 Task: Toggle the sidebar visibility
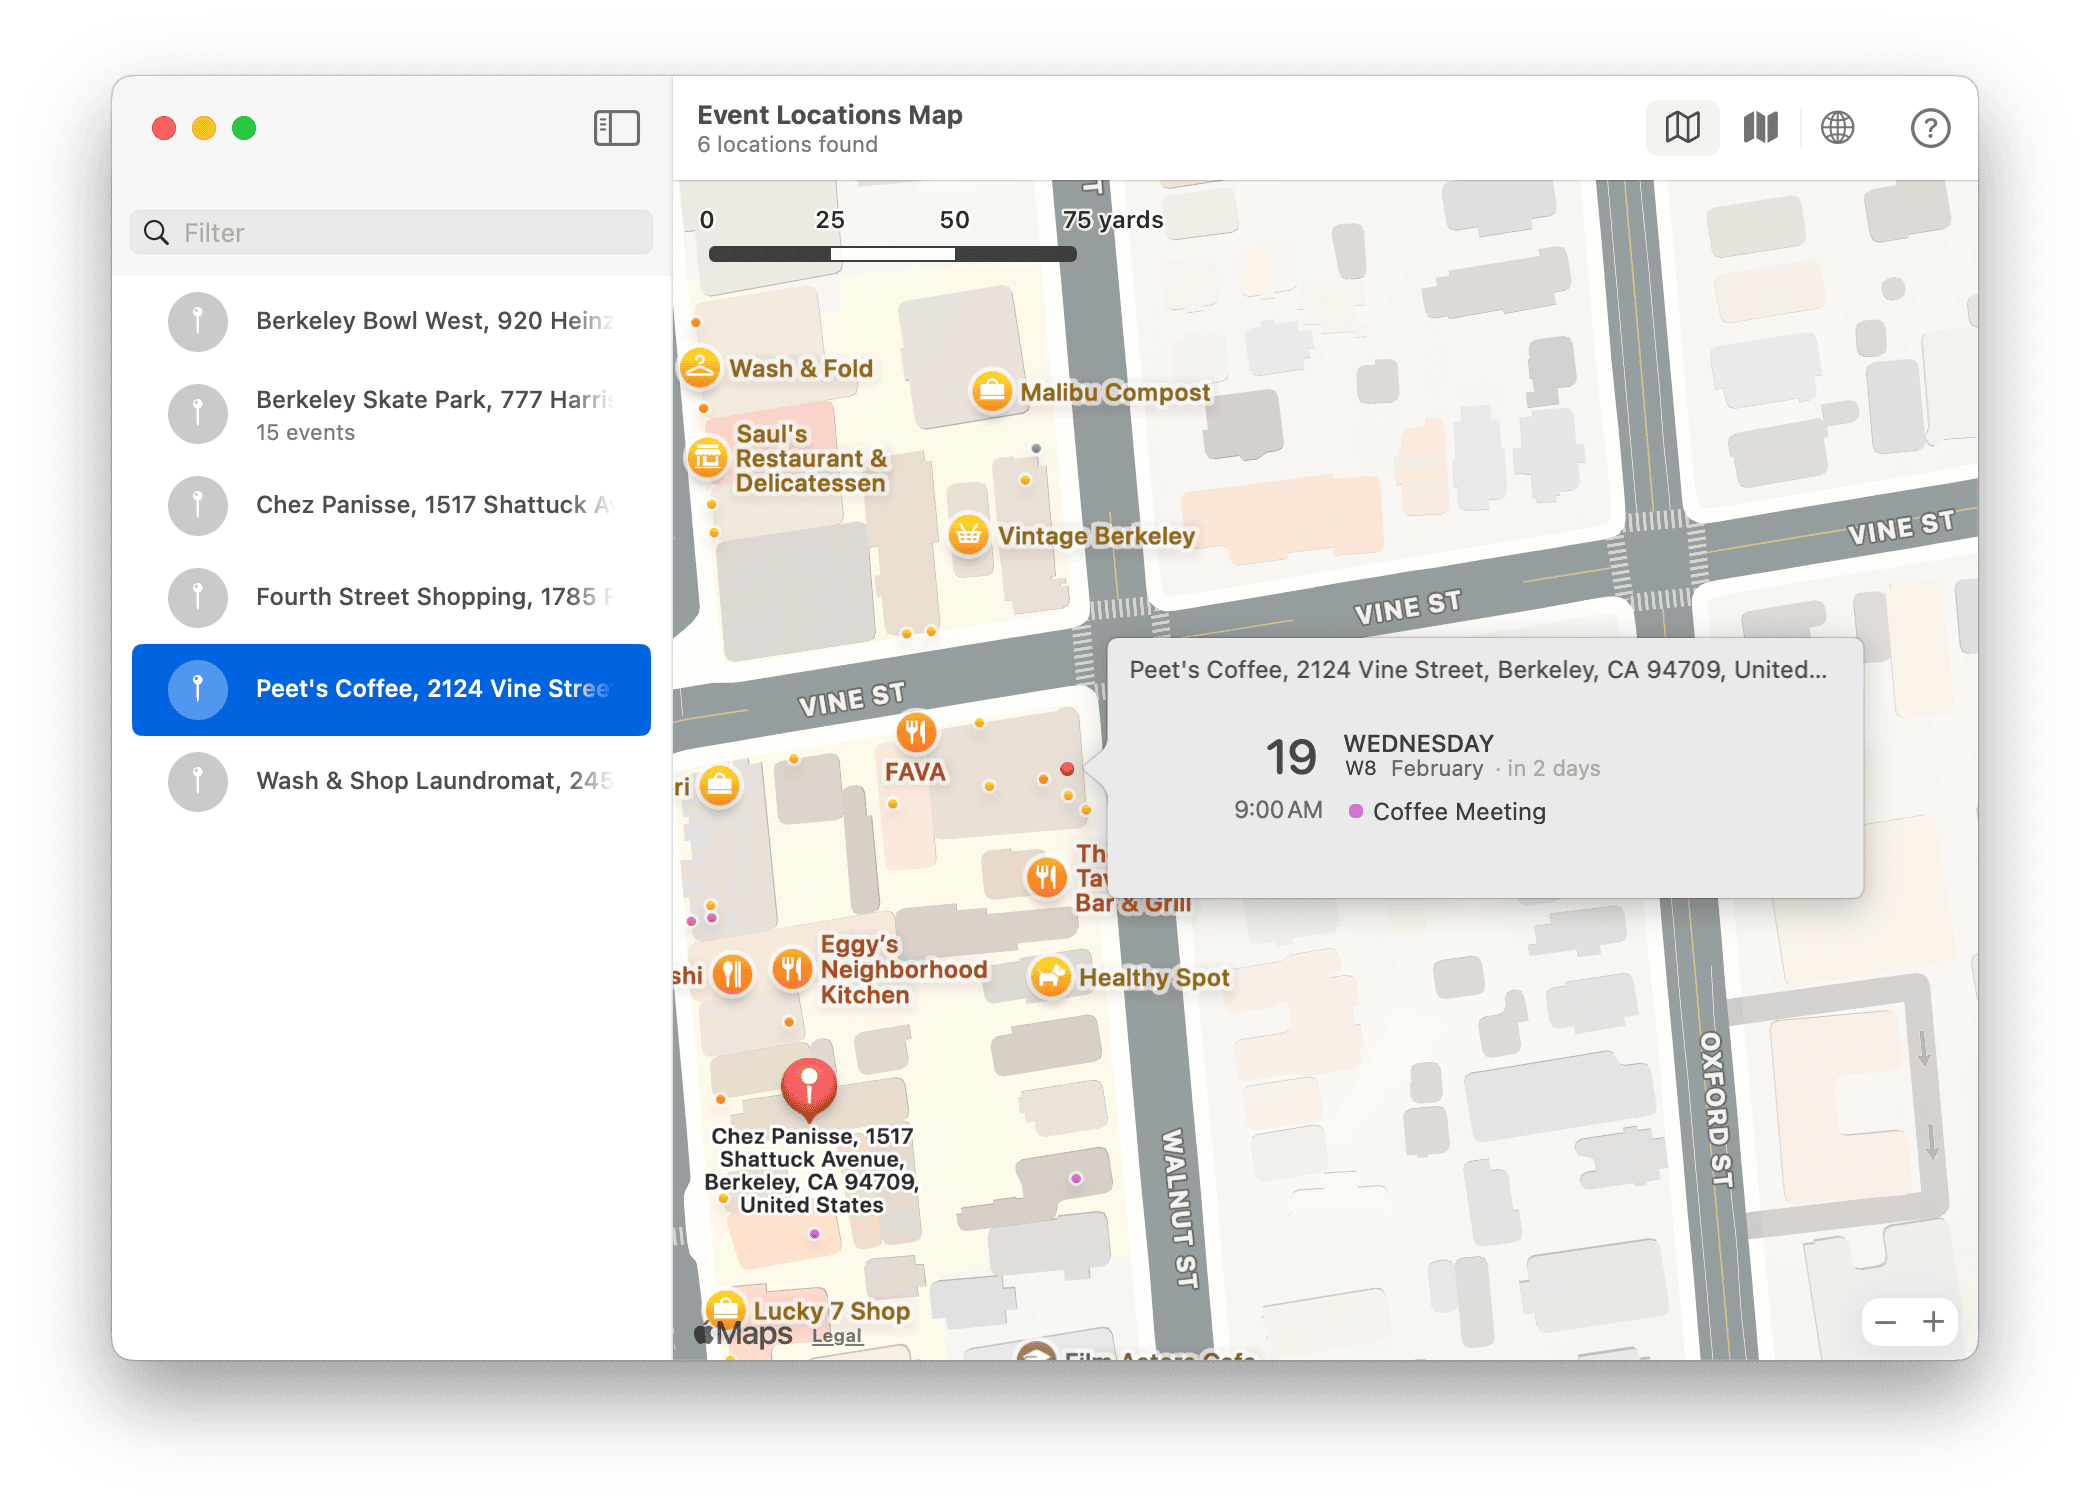[x=616, y=128]
